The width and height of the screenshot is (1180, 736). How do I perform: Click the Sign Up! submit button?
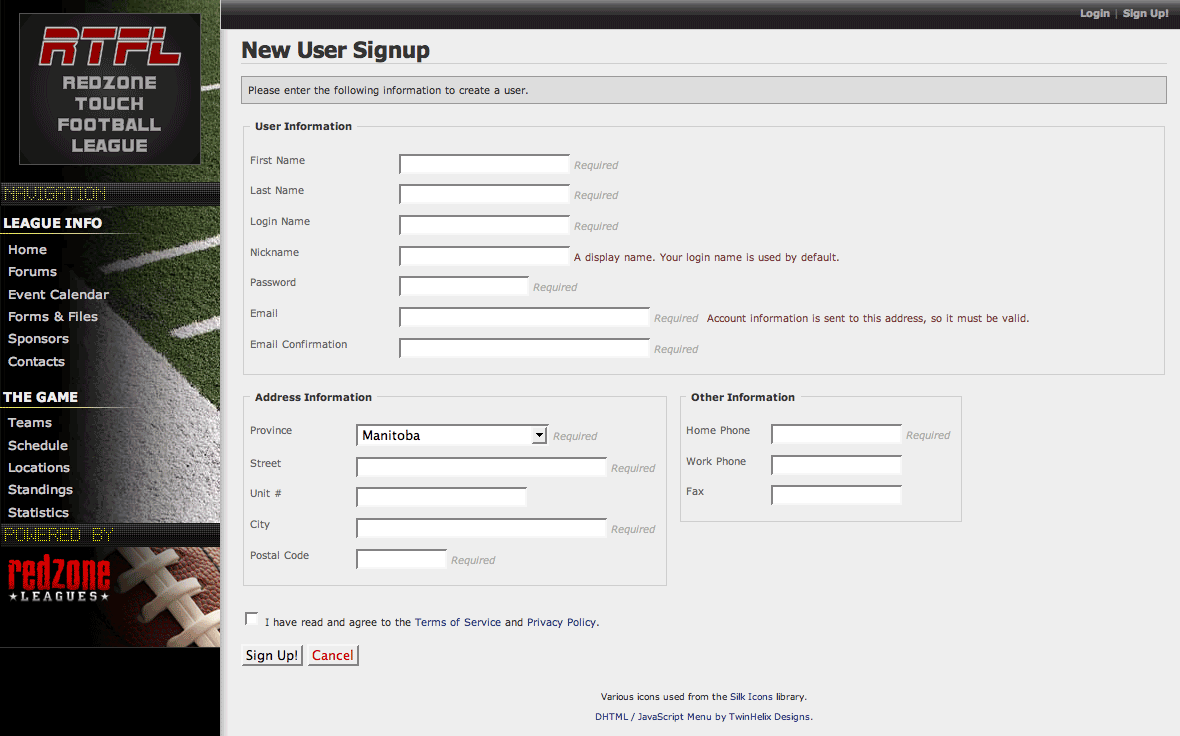tap(272, 655)
